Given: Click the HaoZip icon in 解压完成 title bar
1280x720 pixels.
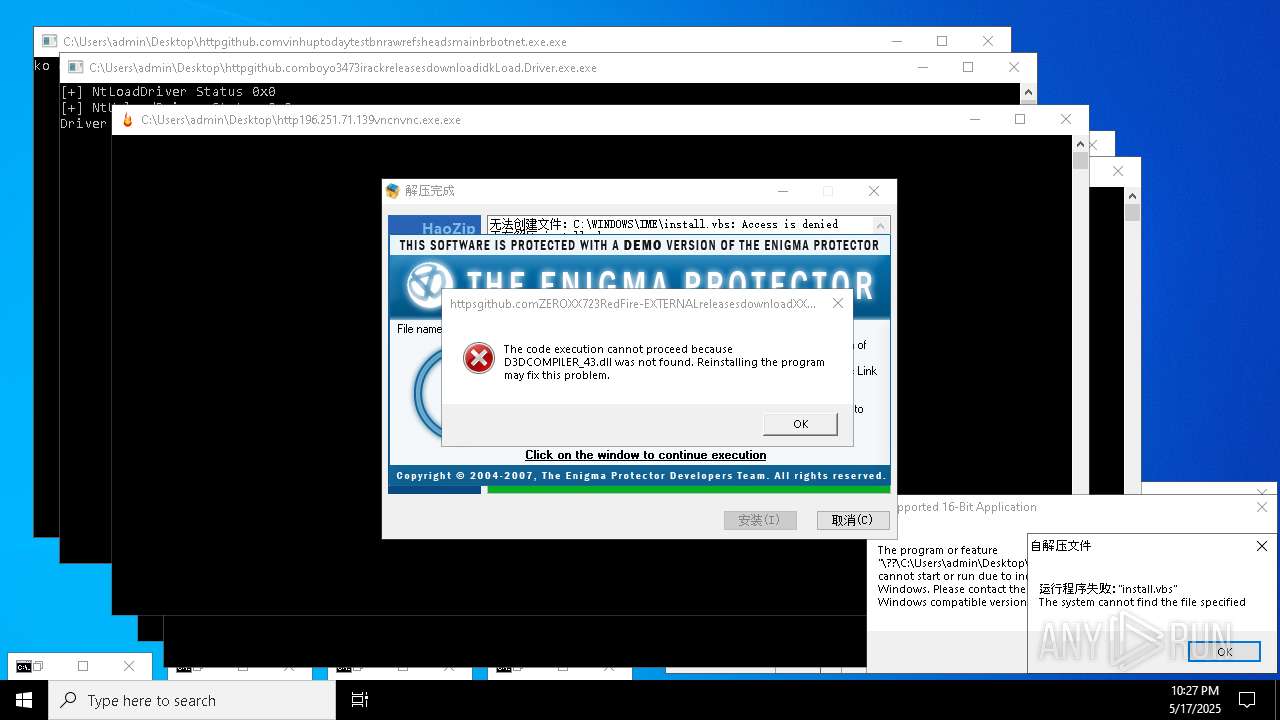Looking at the screenshot, I should coord(393,191).
